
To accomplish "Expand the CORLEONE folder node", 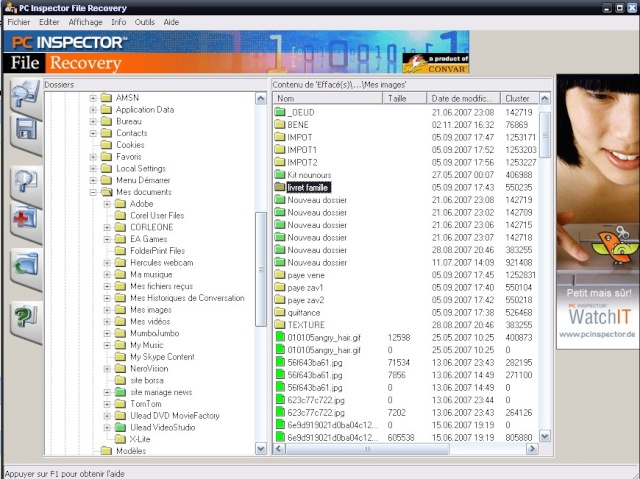I will click(107, 227).
